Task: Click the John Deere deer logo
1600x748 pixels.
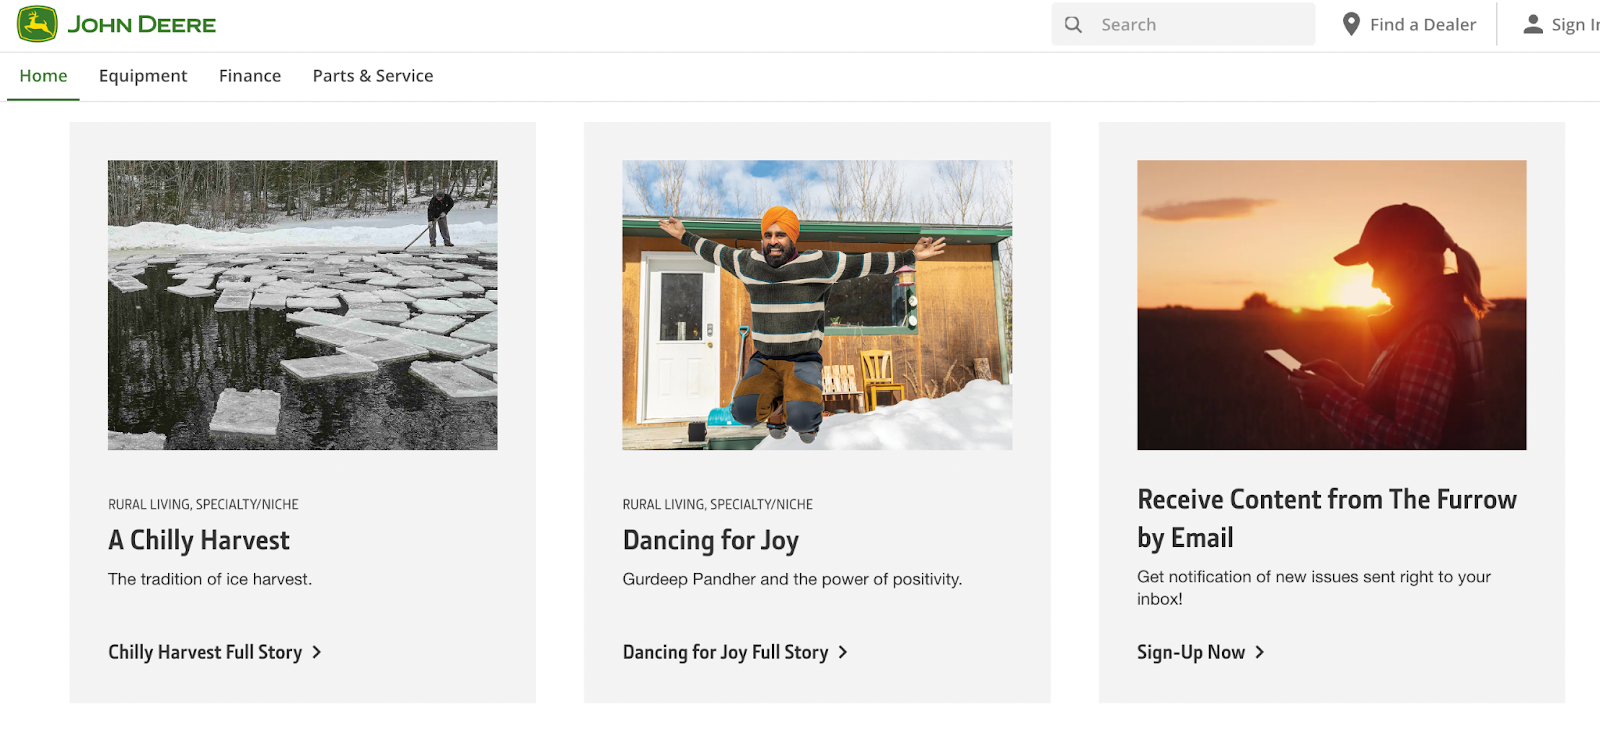Action: tap(37, 24)
